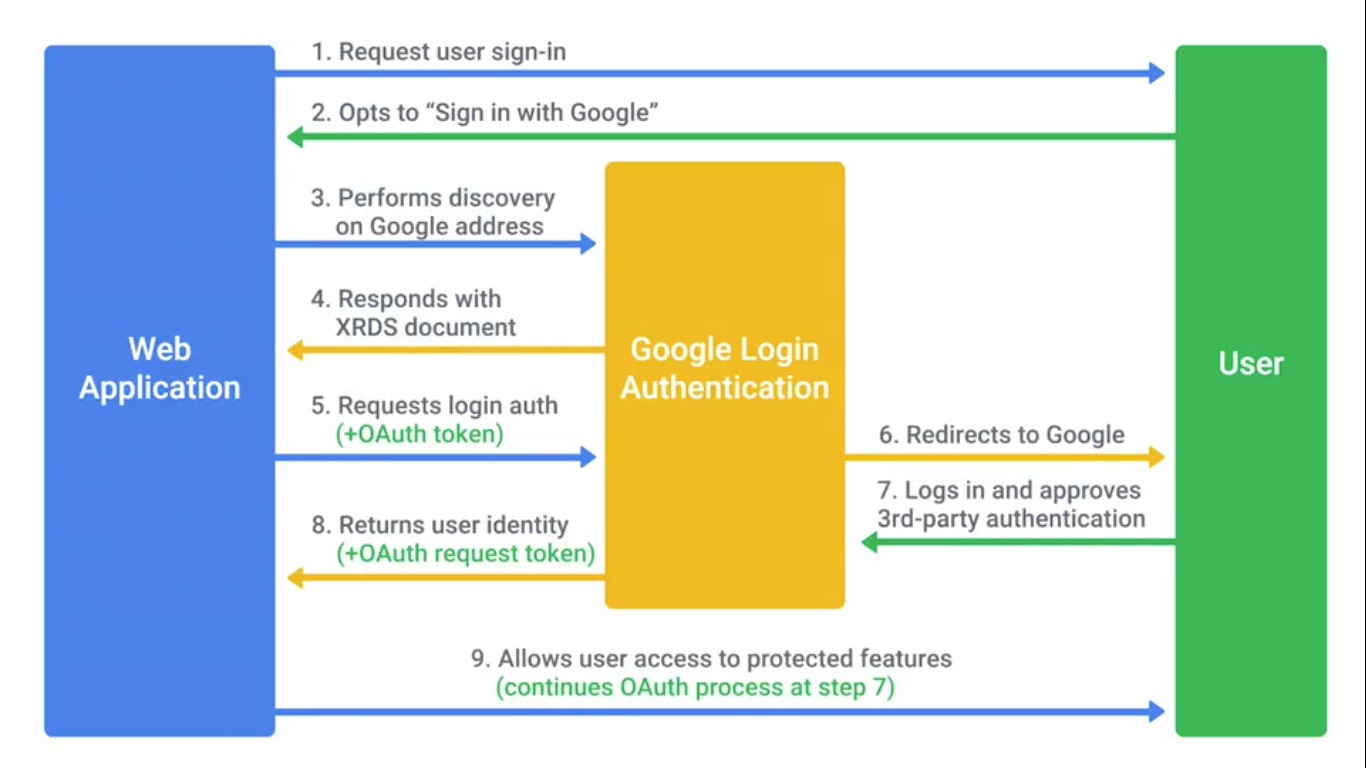This screenshot has height=768, width=1366.
Task: Click the green arrowhead of step 2
Action: 295,137
